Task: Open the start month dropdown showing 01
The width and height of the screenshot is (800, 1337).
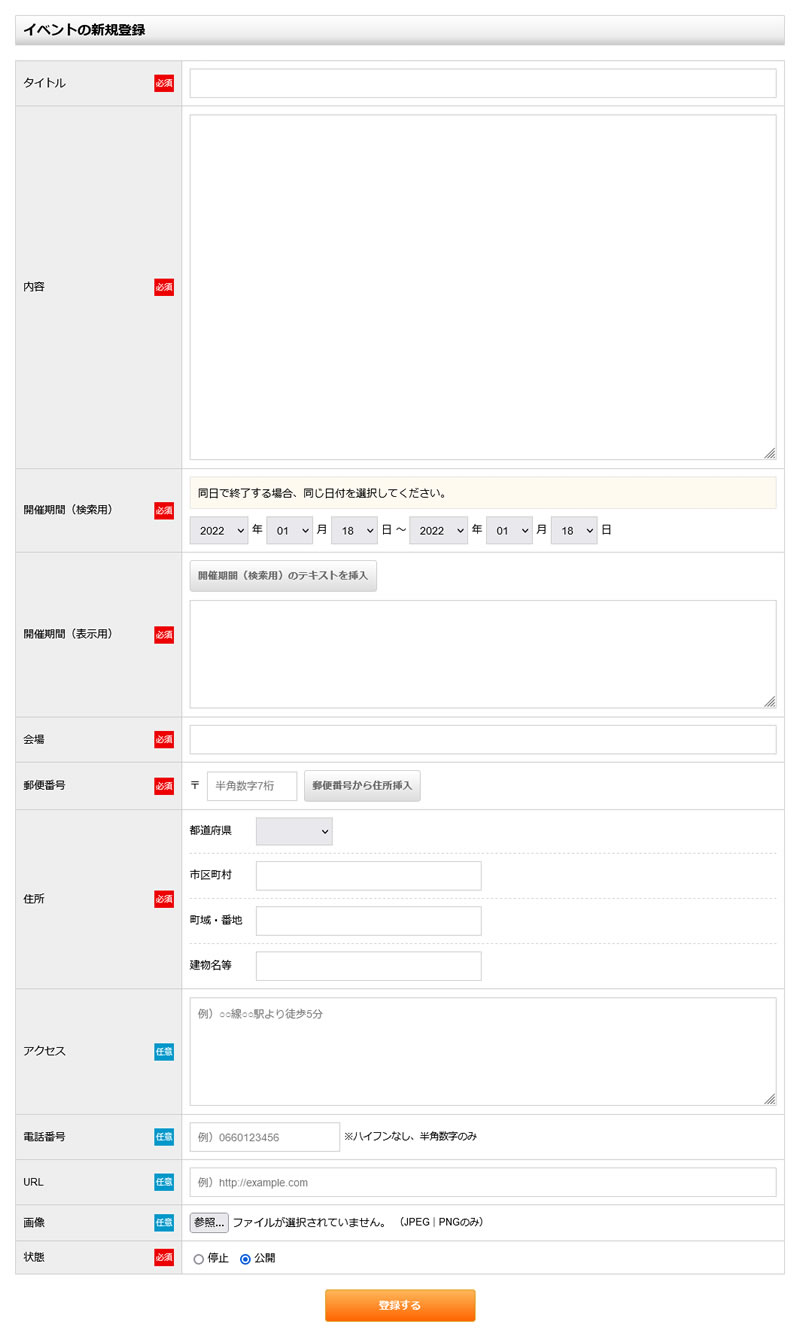Action: 290,530
